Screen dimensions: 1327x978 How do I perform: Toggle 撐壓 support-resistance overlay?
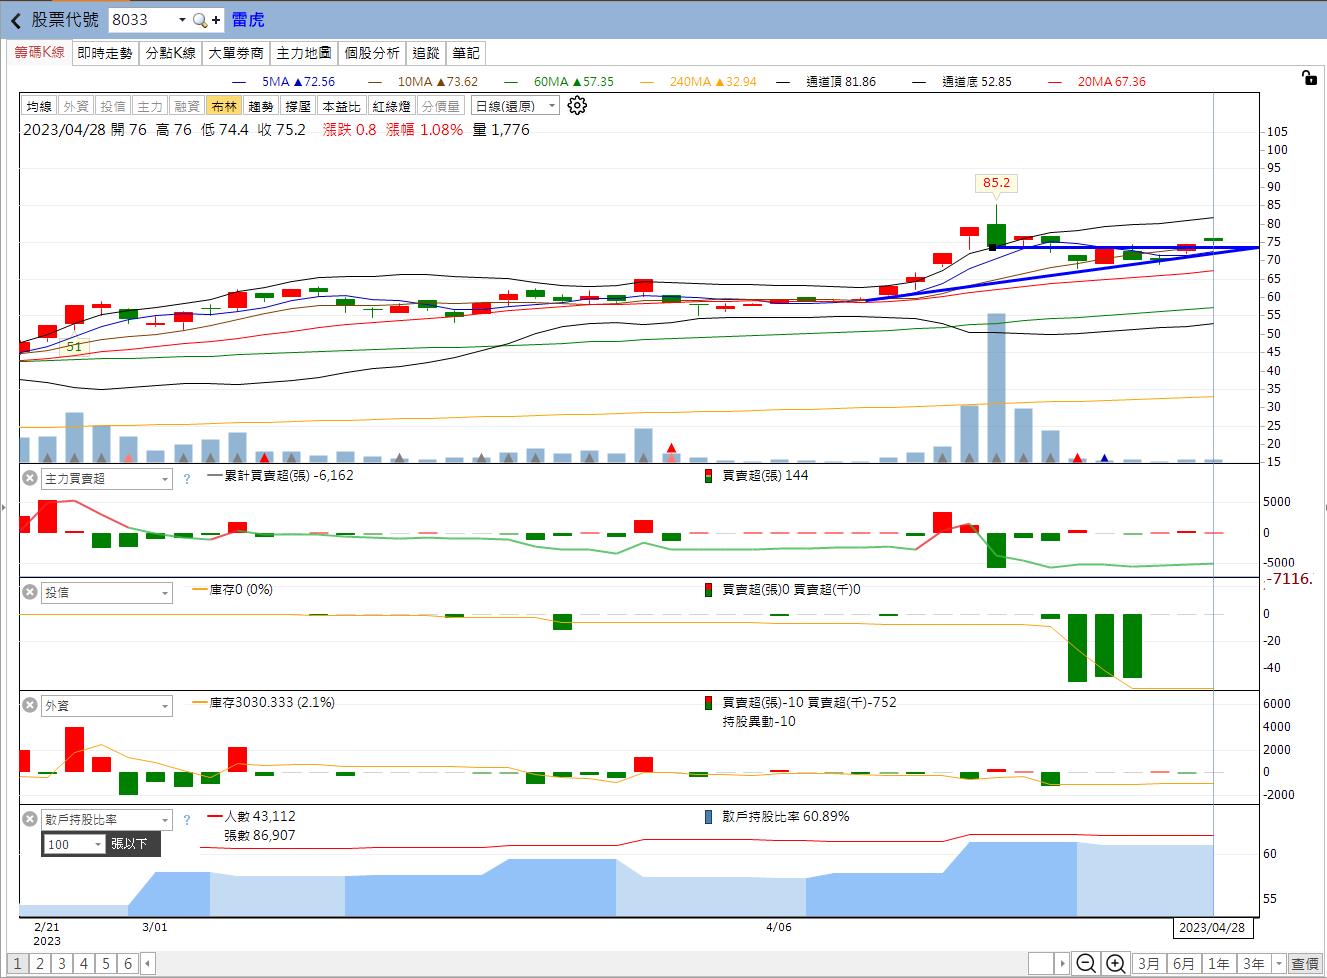click(298, 106)
